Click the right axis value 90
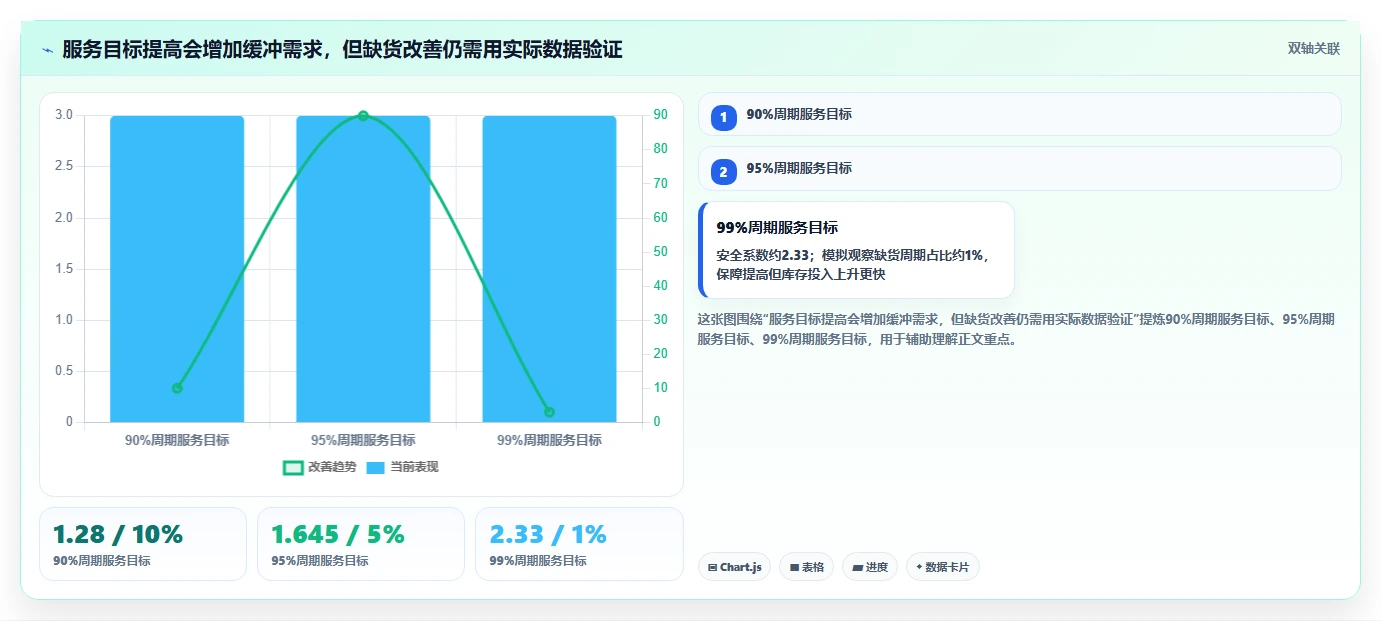This screenshot has height=621, width=1381. (661, 115)
